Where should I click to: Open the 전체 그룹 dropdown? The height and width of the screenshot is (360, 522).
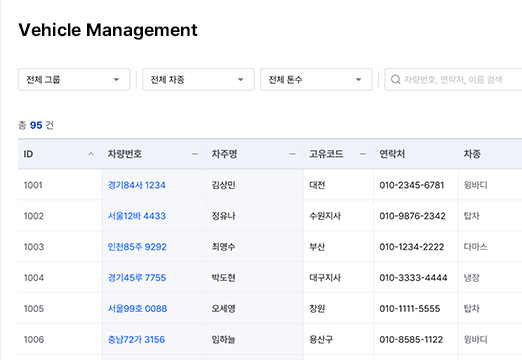(x=74, y=79)
